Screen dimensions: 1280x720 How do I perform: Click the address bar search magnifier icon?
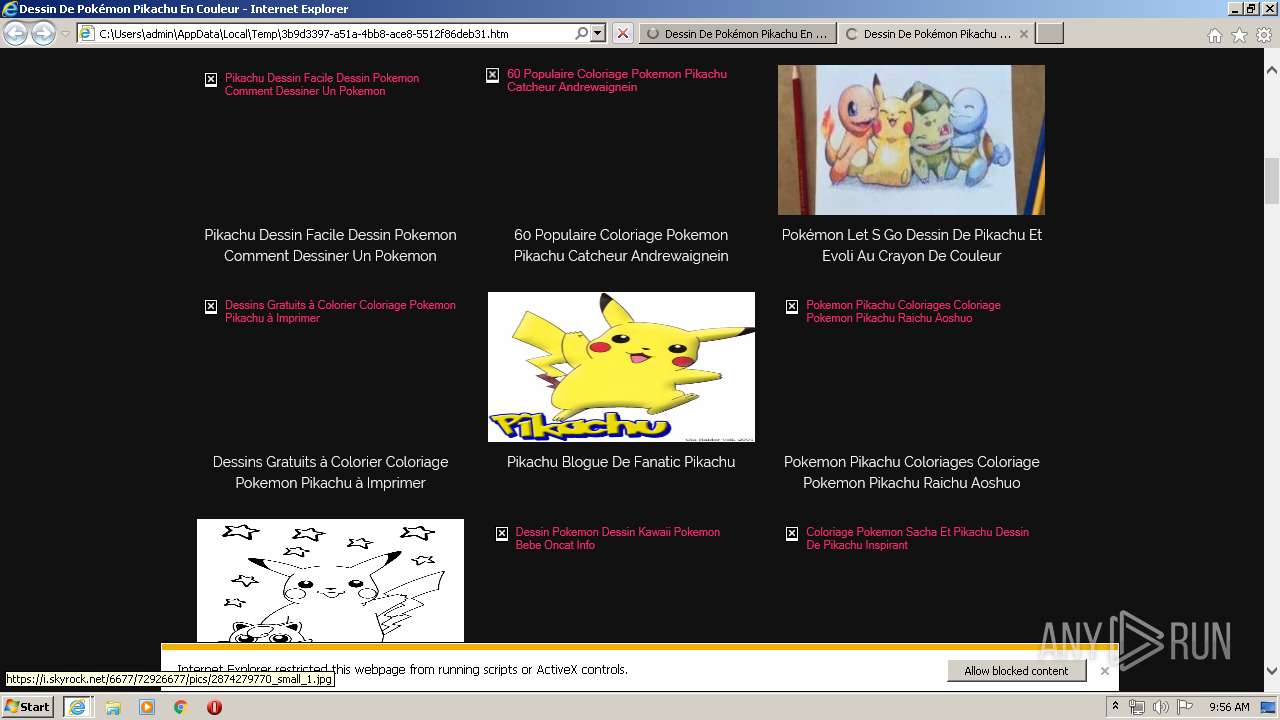click(x=582, y=33)
